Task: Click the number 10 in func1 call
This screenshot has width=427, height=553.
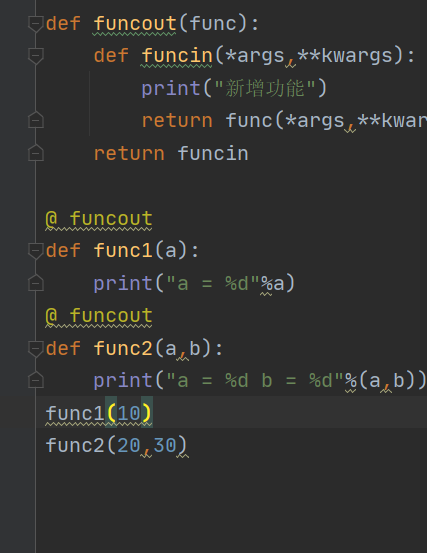Action: 129,413
